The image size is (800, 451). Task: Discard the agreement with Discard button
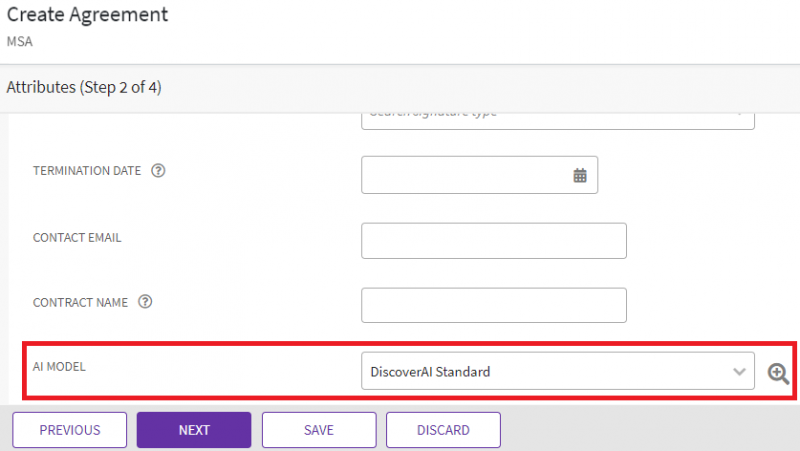(443, 430)
